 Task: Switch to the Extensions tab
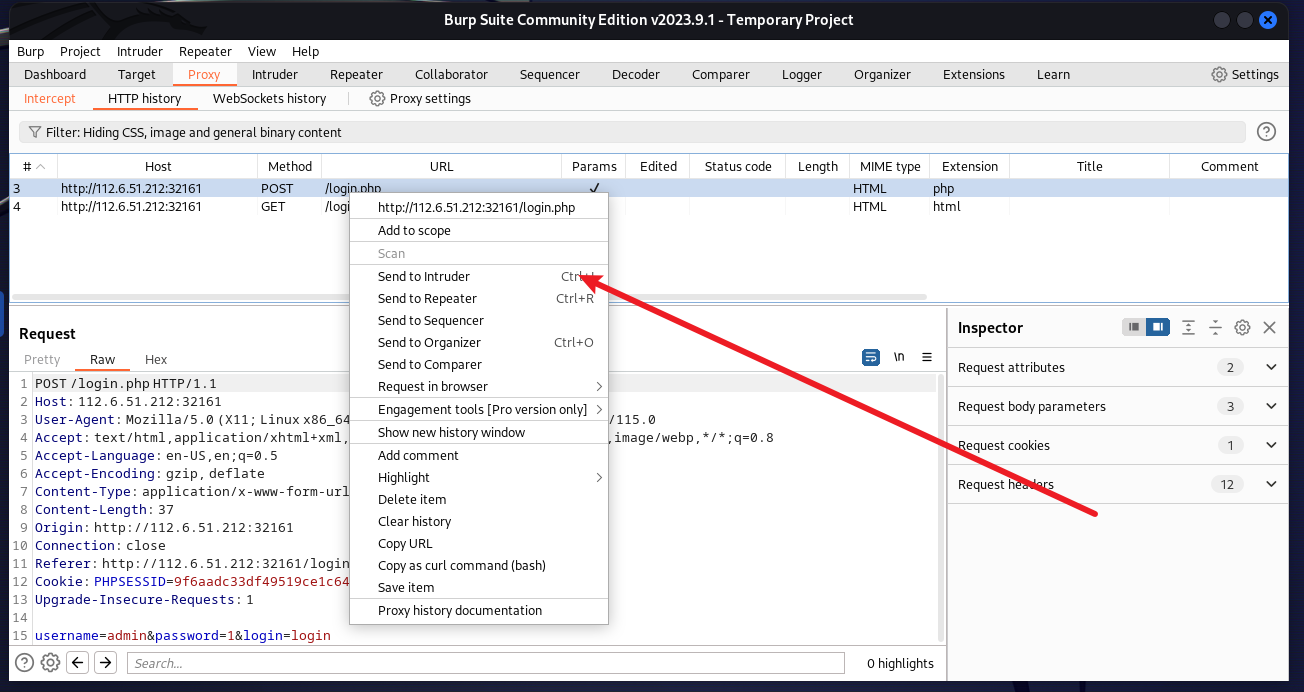(x=974, y=74)
